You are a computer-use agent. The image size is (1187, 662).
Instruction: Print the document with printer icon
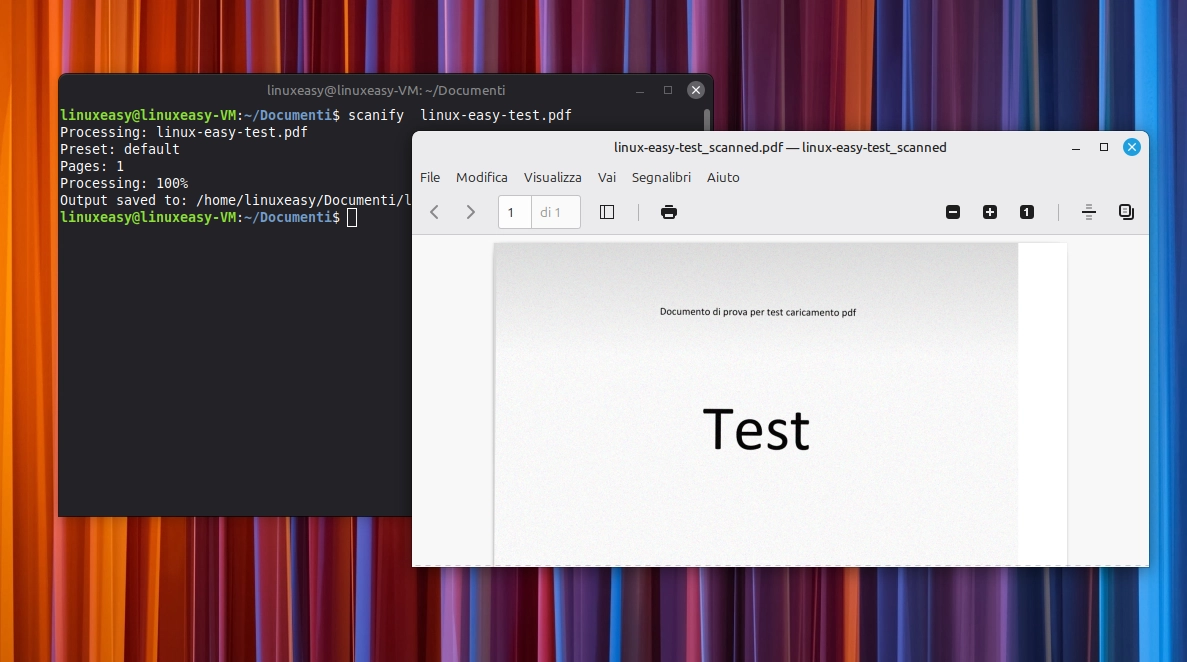pos(669,212)
